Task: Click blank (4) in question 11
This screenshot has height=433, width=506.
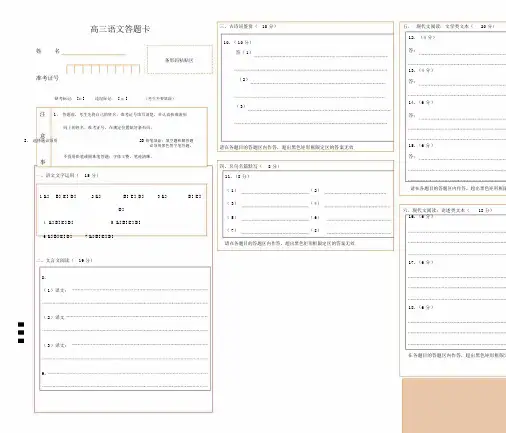Action: point(357,206)
